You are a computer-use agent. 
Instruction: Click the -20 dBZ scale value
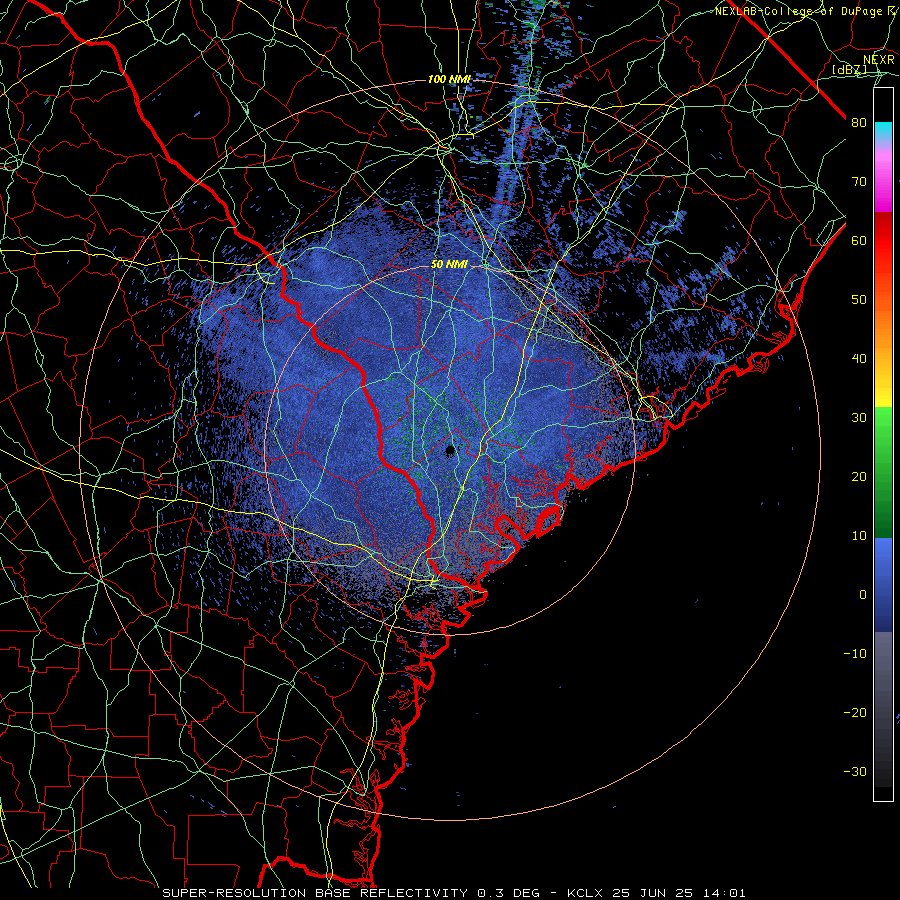coord(855,712)
